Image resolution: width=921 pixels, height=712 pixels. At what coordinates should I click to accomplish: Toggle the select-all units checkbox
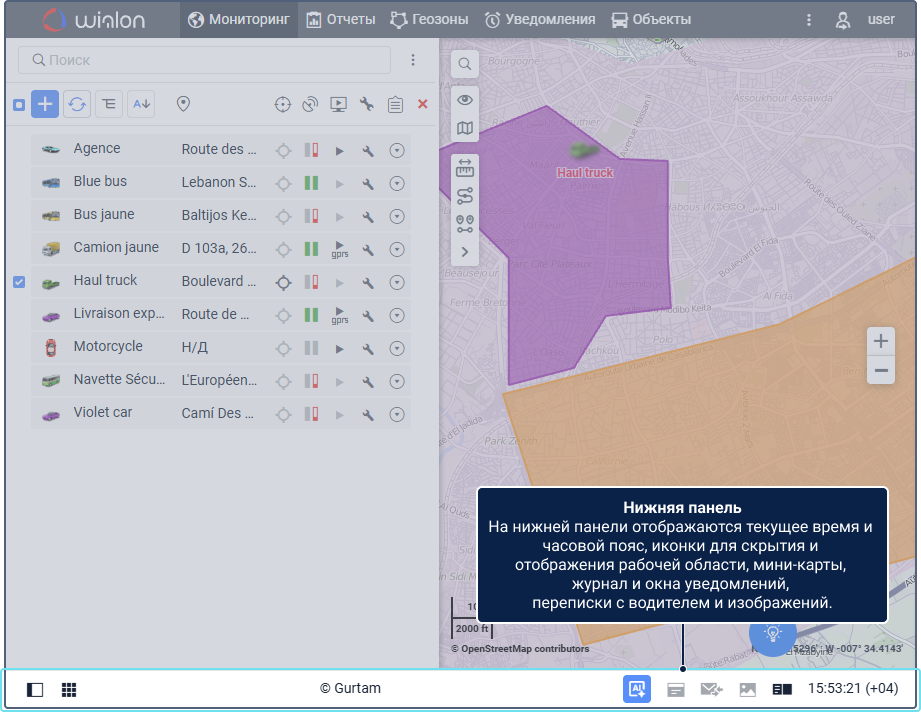[x=19, y=105]
